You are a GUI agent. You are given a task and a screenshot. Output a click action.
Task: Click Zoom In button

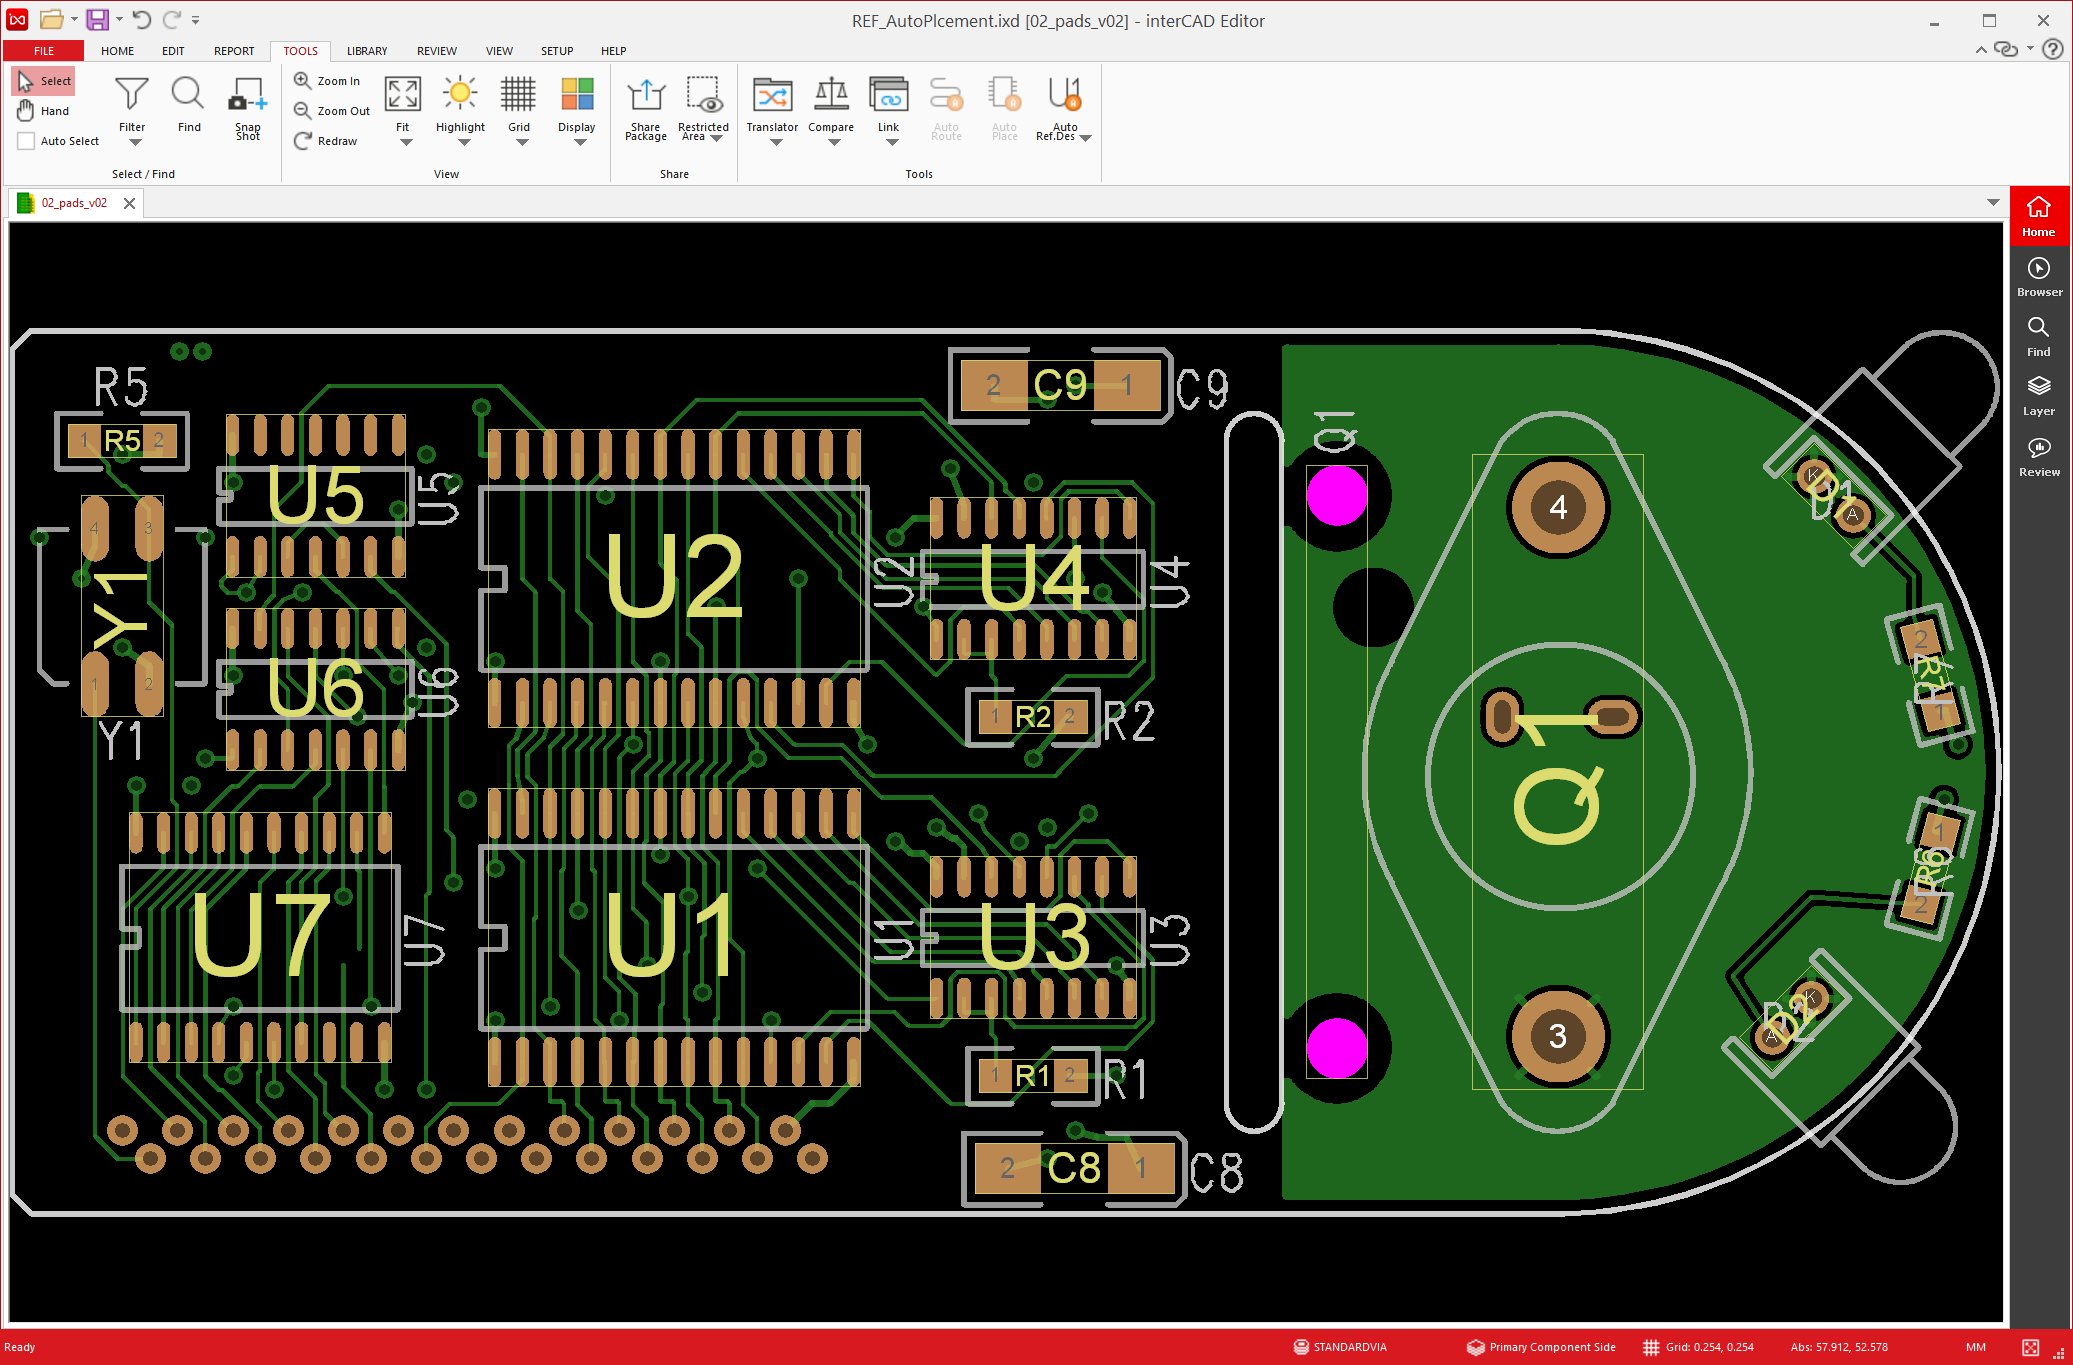327,81
